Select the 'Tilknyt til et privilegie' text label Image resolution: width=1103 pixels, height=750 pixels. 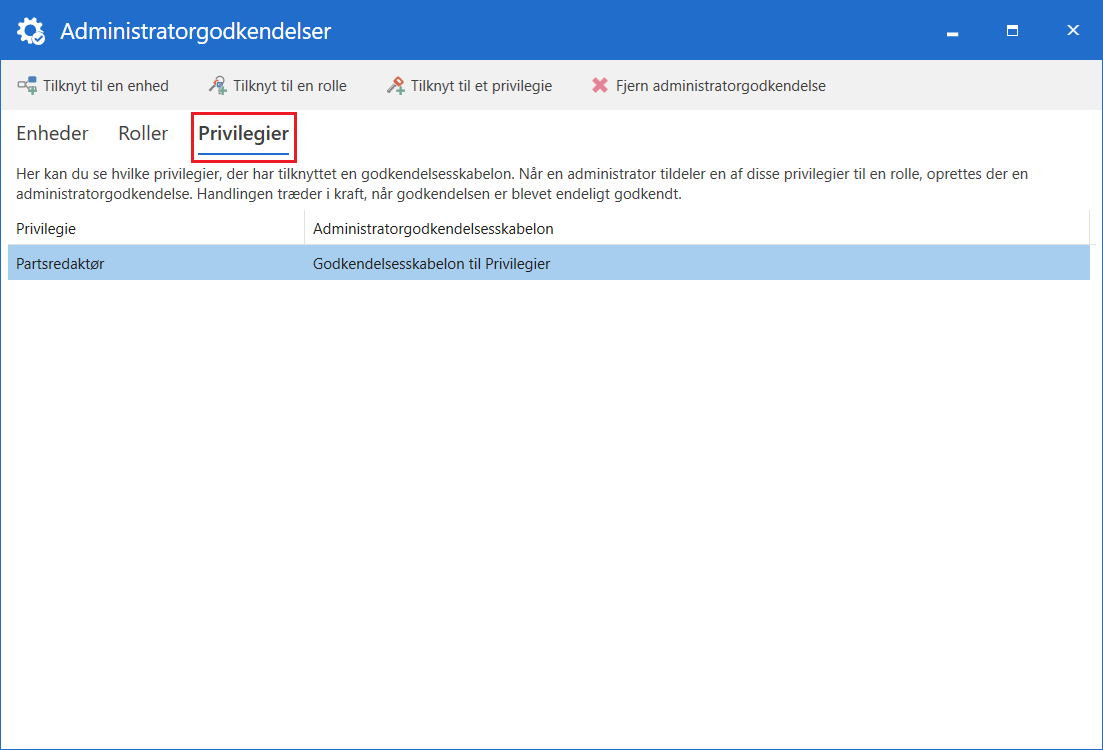click(x=481, y=86)
